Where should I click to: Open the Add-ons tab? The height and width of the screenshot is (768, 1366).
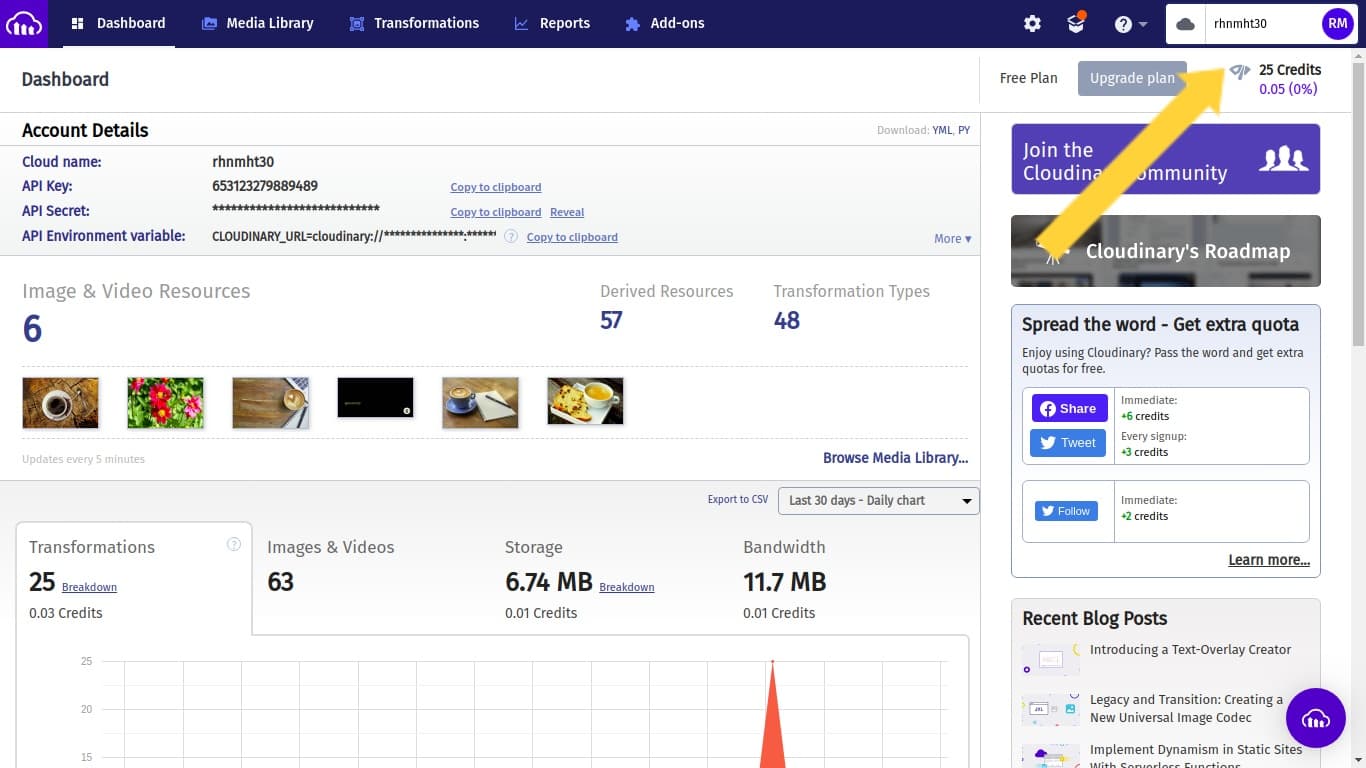(665, 23)
